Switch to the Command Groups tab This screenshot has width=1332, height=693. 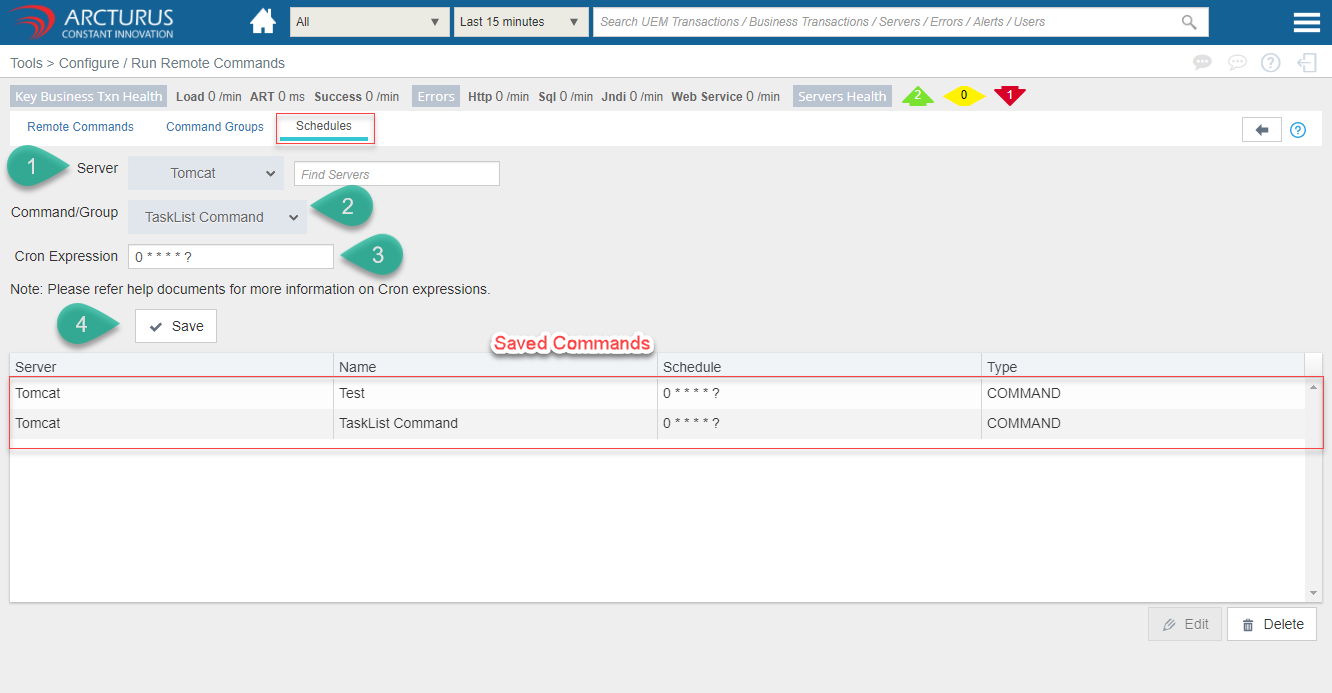tap(215, 127)
